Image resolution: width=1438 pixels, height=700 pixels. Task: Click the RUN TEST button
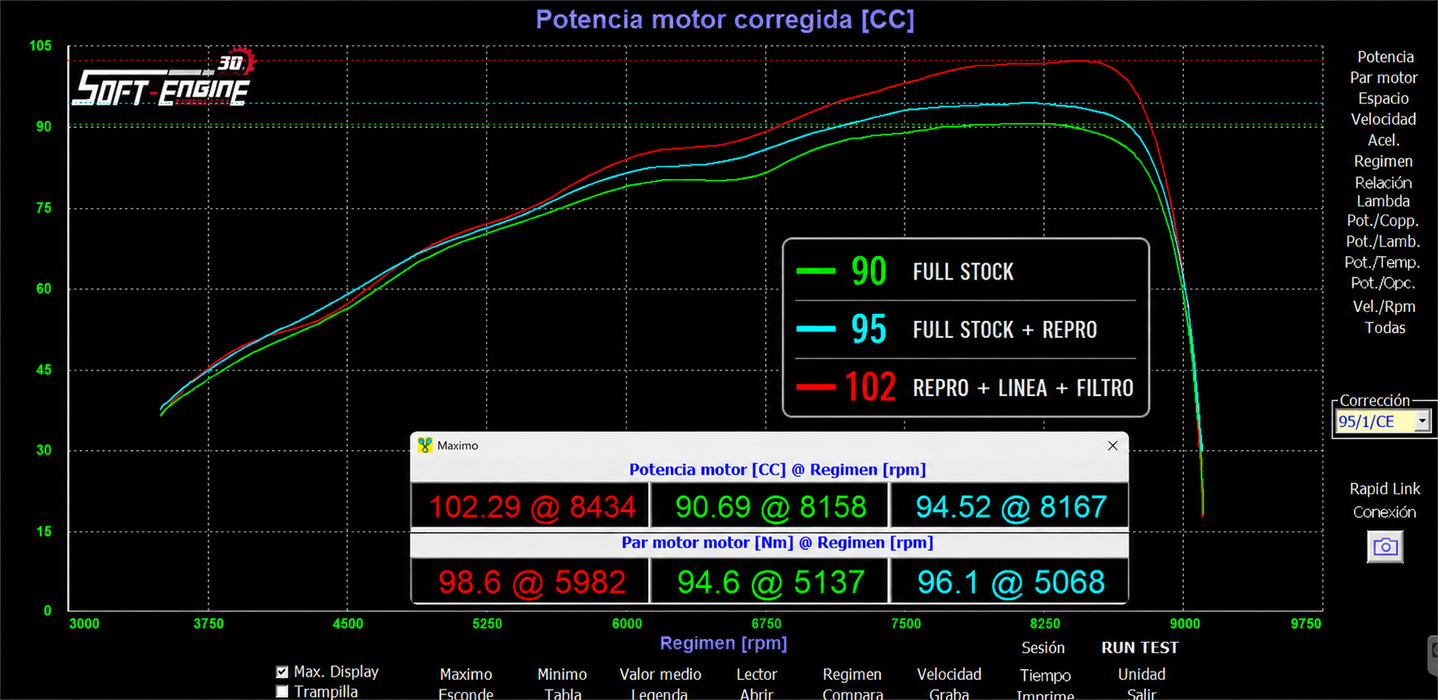(x=1140, y=648)
